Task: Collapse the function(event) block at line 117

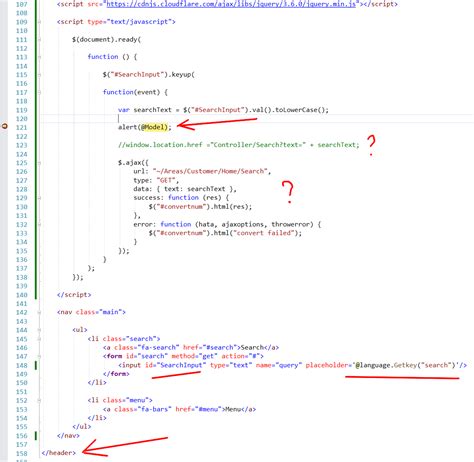Action: (39, 92)
